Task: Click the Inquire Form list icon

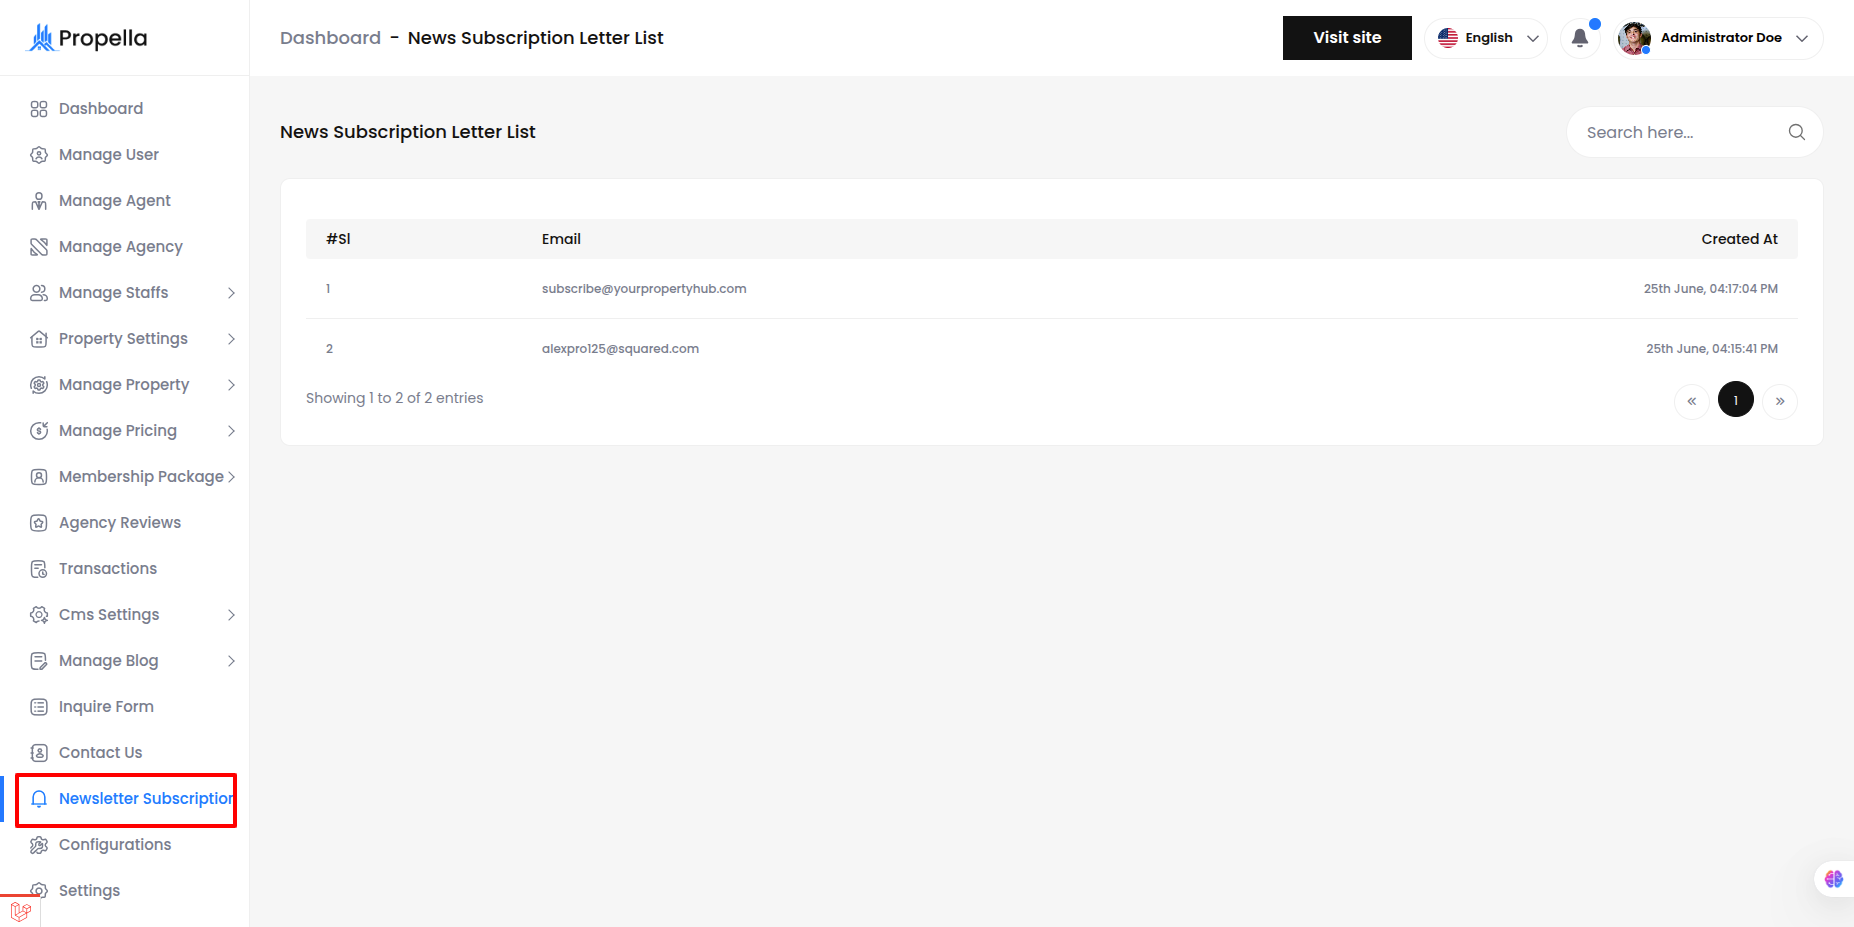Action: pos(39,707)
